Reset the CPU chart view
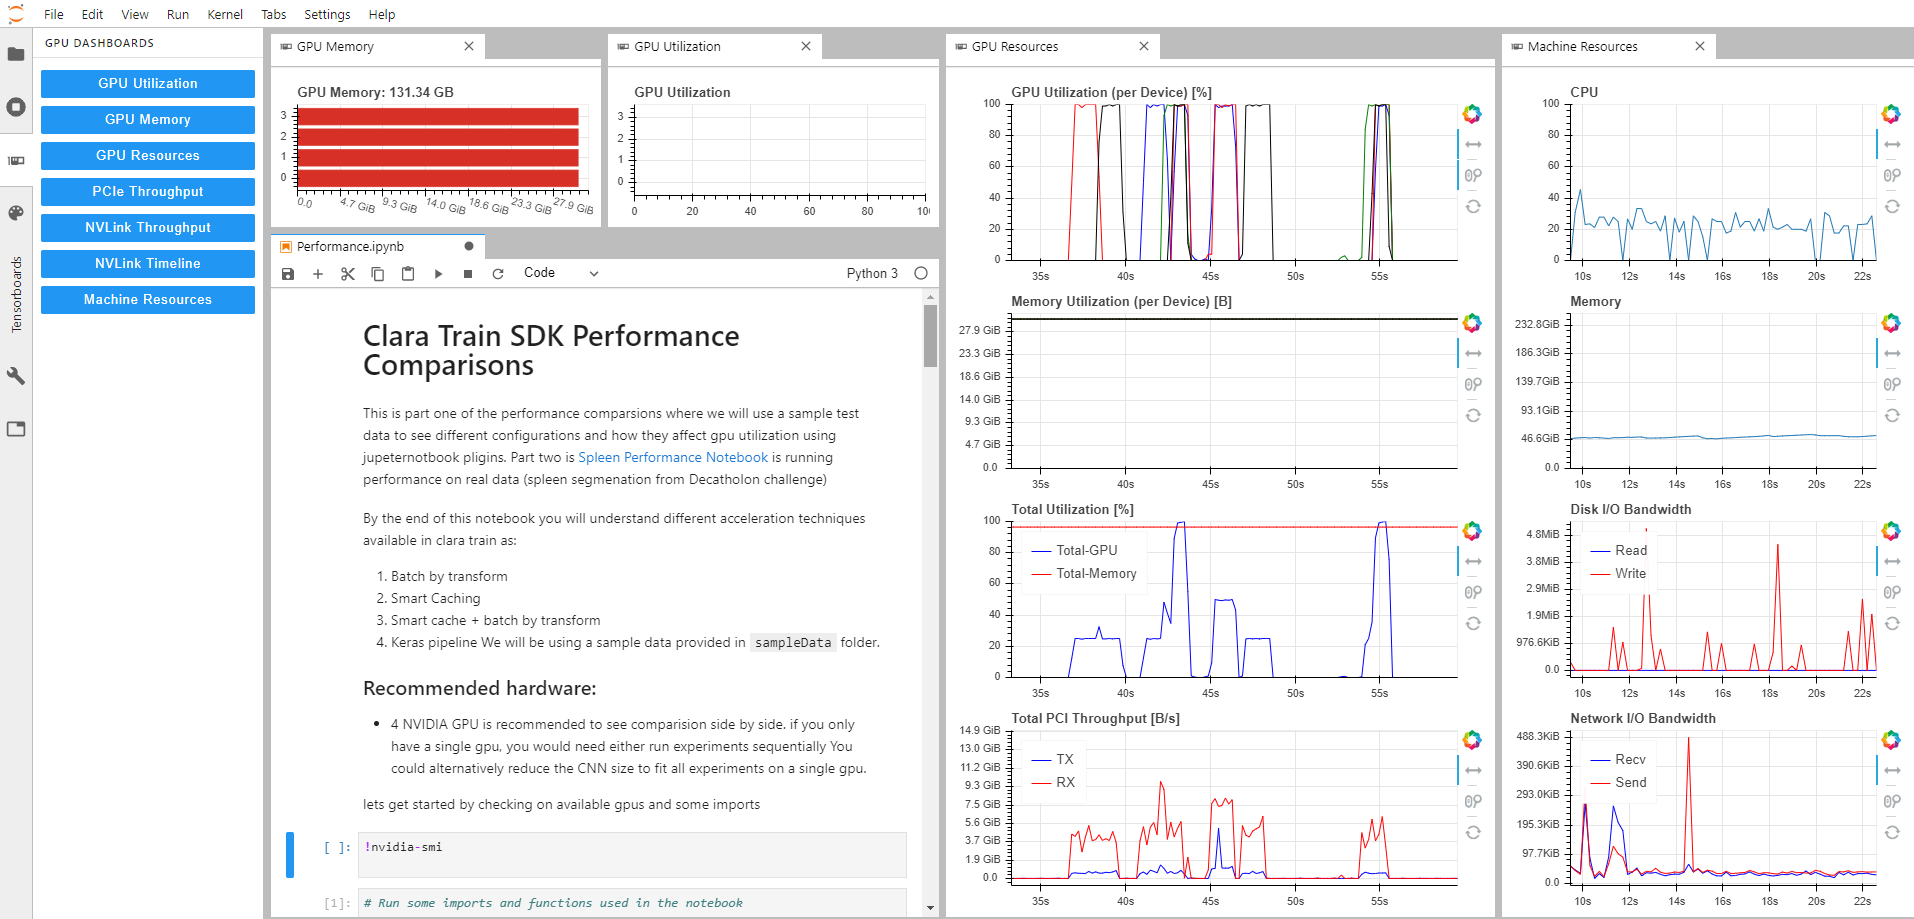The height and width of the screenshot is (919, 1914). point(1892,207)
